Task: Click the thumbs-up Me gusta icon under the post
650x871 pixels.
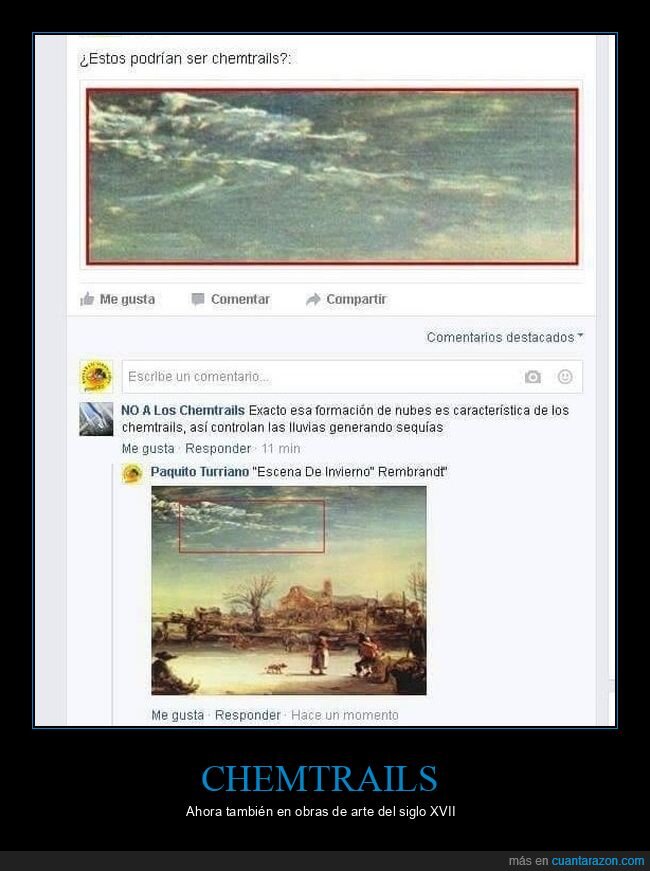Action: tap(87, 299)
